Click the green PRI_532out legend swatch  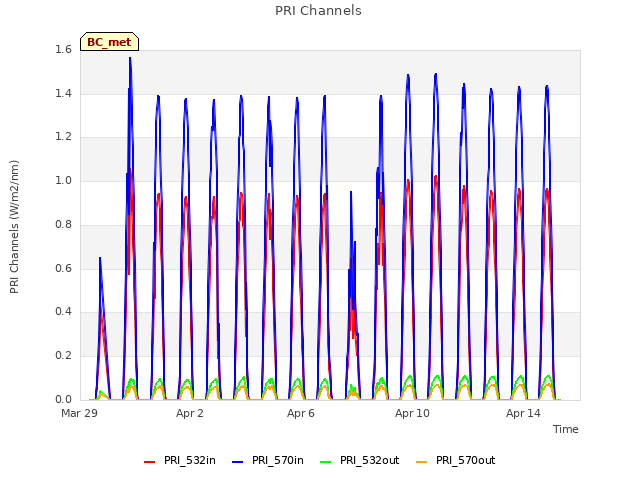326,462
